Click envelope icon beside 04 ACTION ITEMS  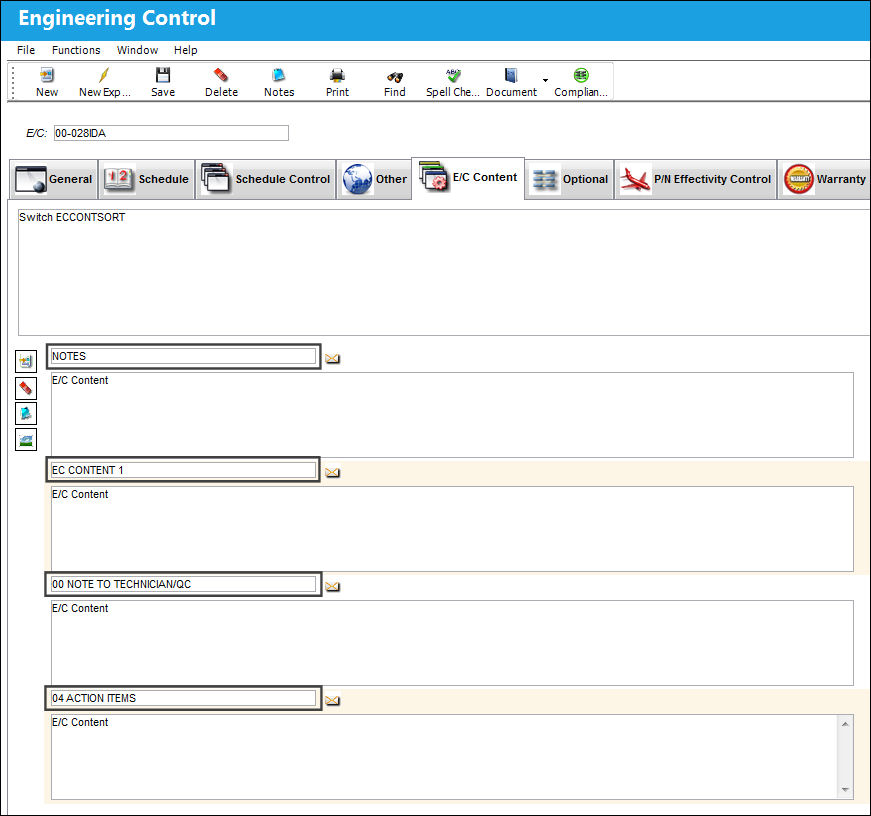[x=332, y=700]
